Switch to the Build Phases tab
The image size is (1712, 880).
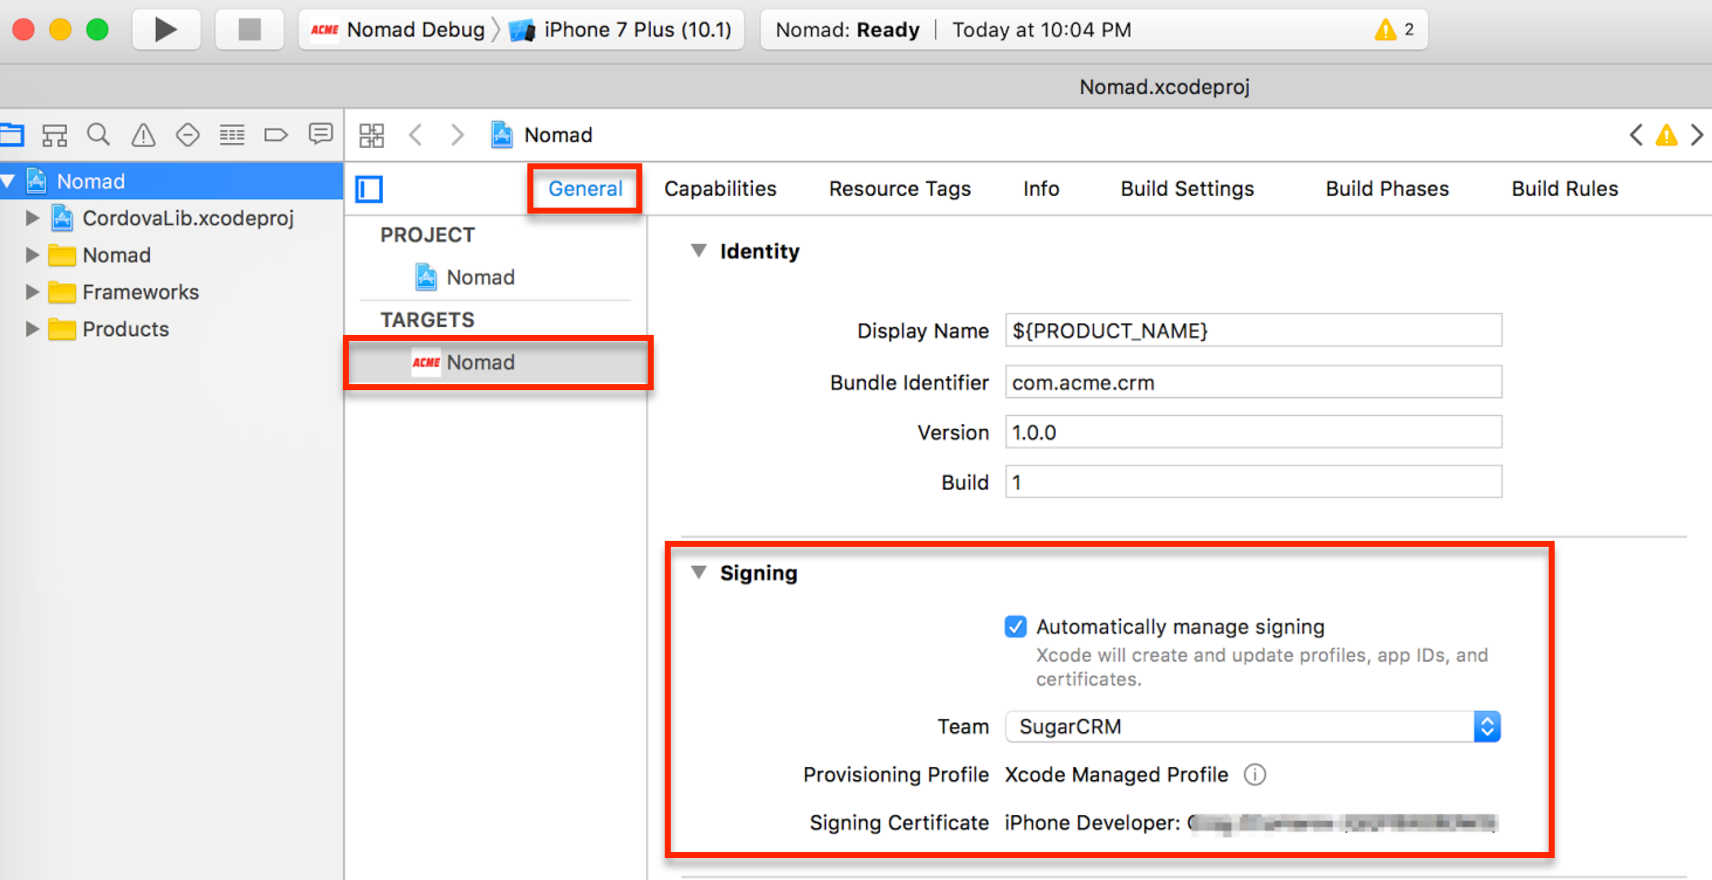coord(1387,189)
